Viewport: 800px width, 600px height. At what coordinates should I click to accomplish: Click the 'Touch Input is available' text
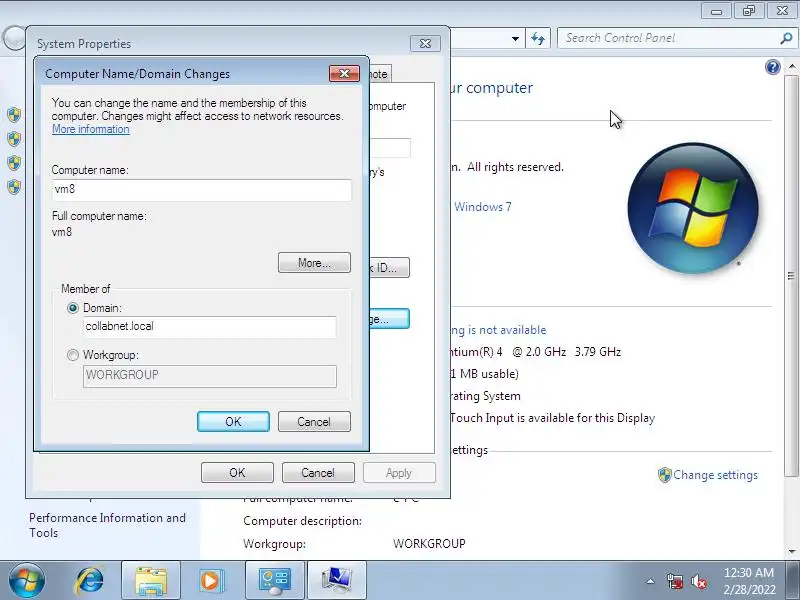[x=553, y=418]
